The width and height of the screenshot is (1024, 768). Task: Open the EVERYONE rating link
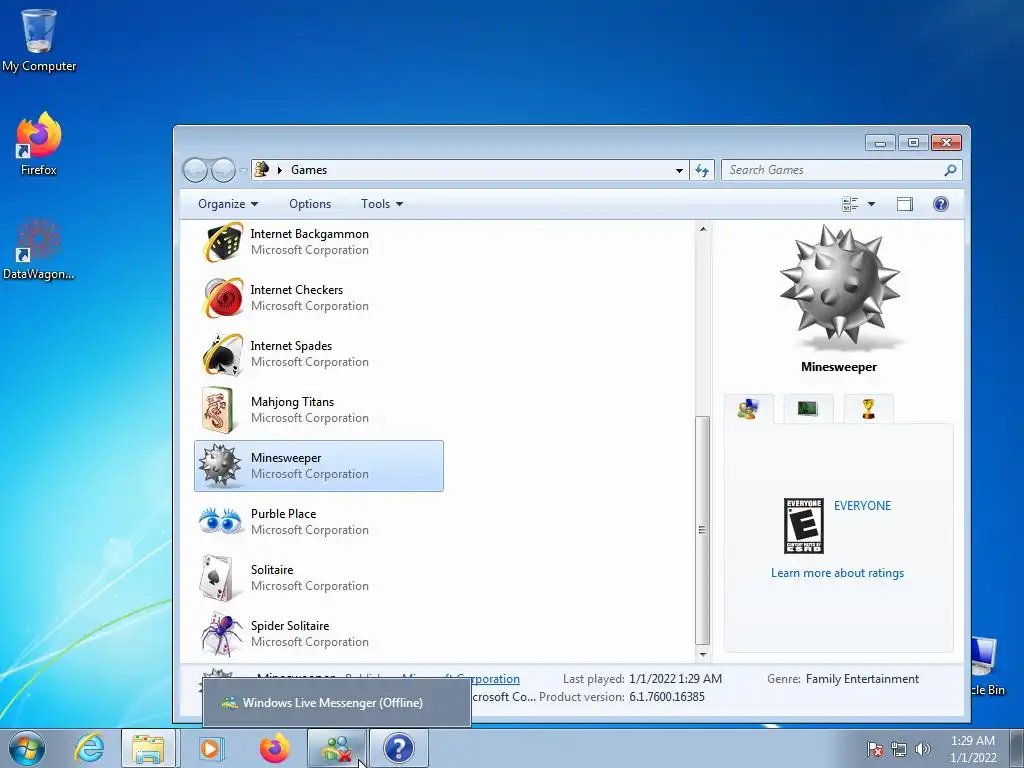tap(862, 505)
